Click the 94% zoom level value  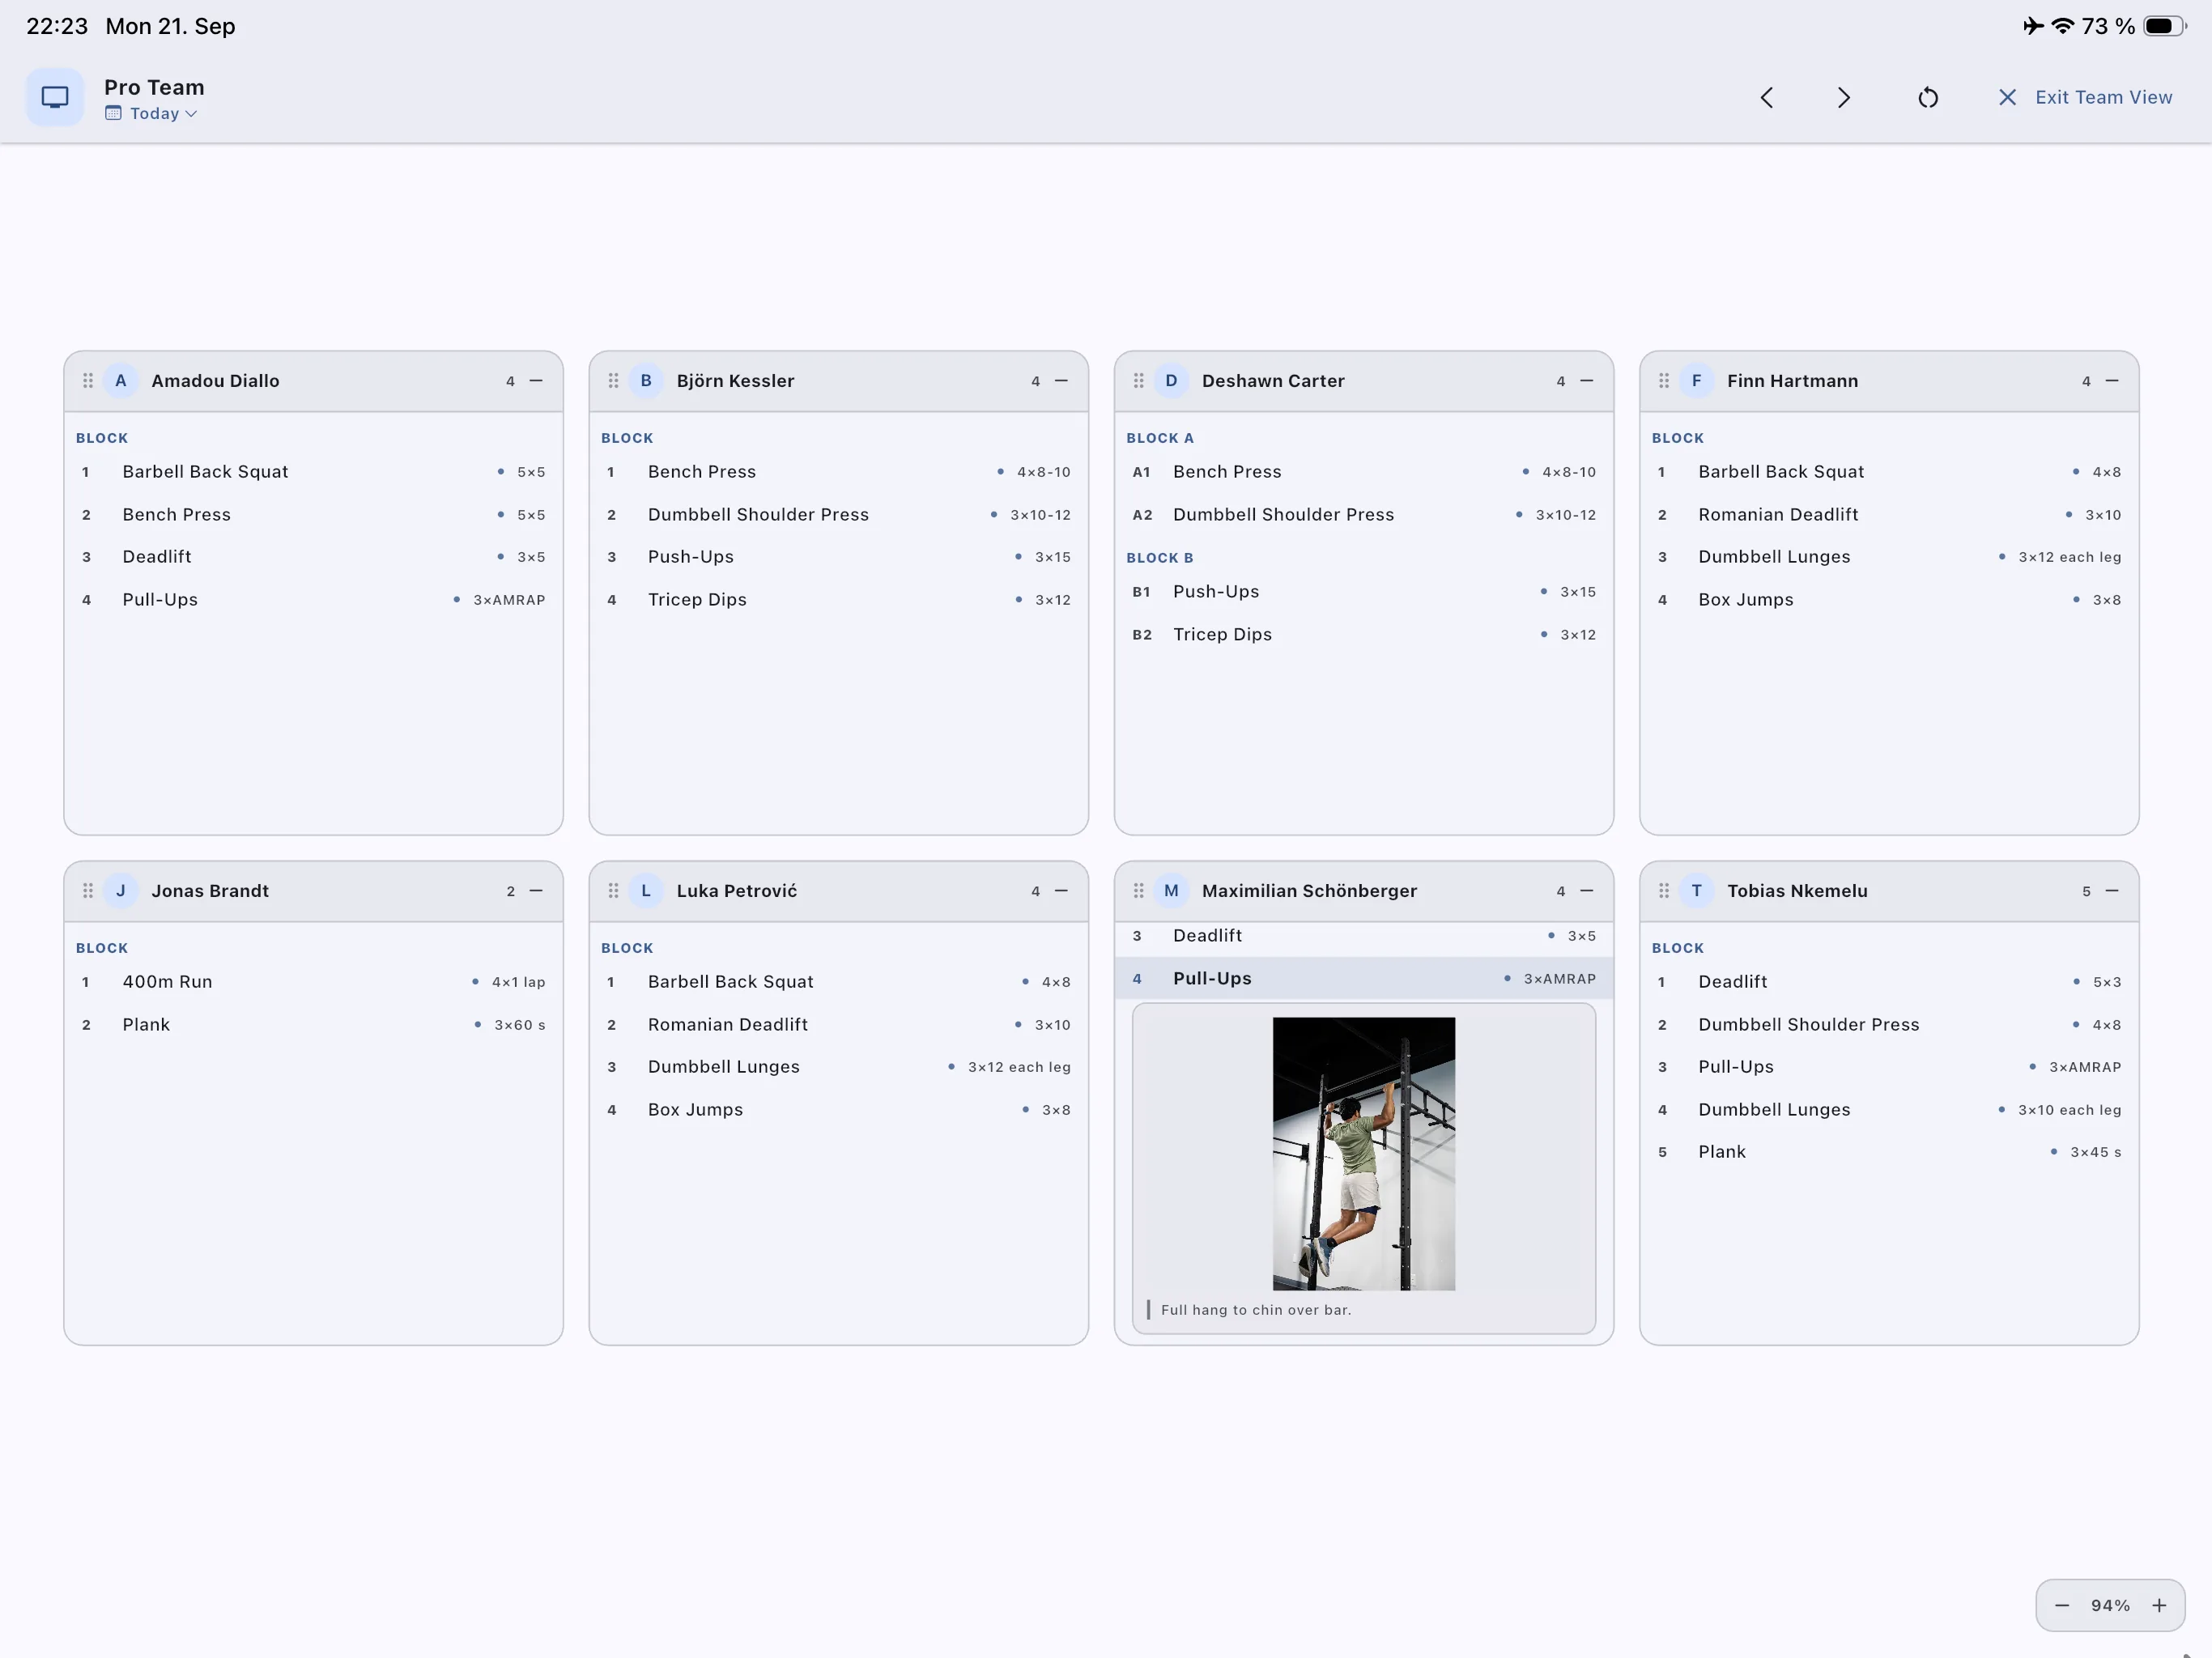click(2110, 1605)
